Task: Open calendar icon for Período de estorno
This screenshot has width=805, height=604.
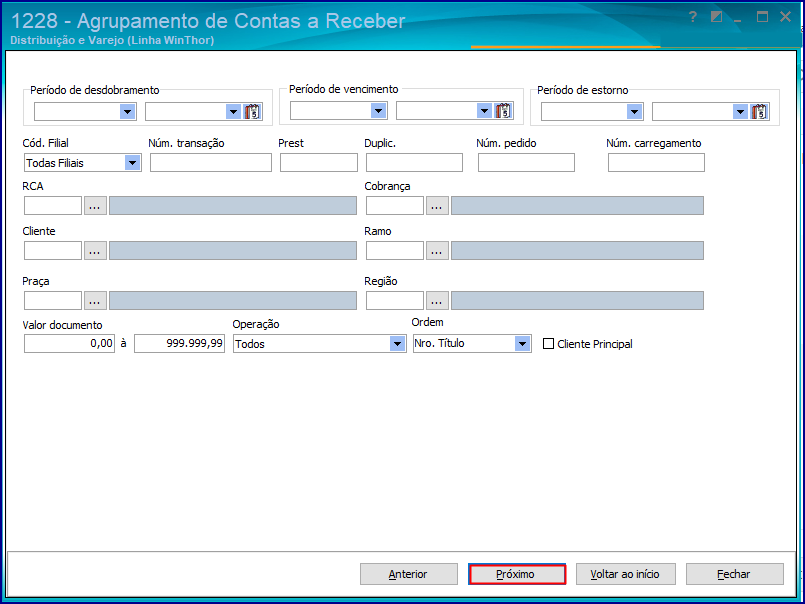Action: pyautogui.click(x=759, y=111)
